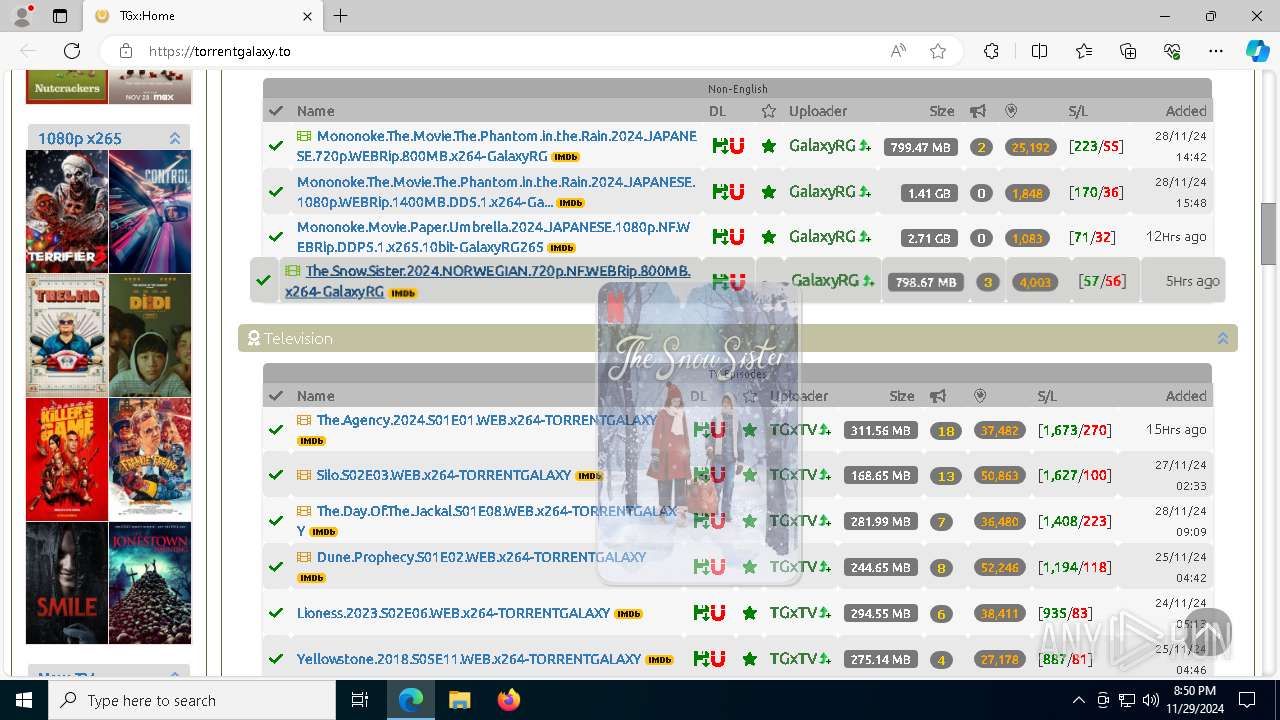Image resolution: width=1280 pixels, height=720 pixels.
Task: Check mark on Day Of The Jackal row
Action: pos(276,521)
